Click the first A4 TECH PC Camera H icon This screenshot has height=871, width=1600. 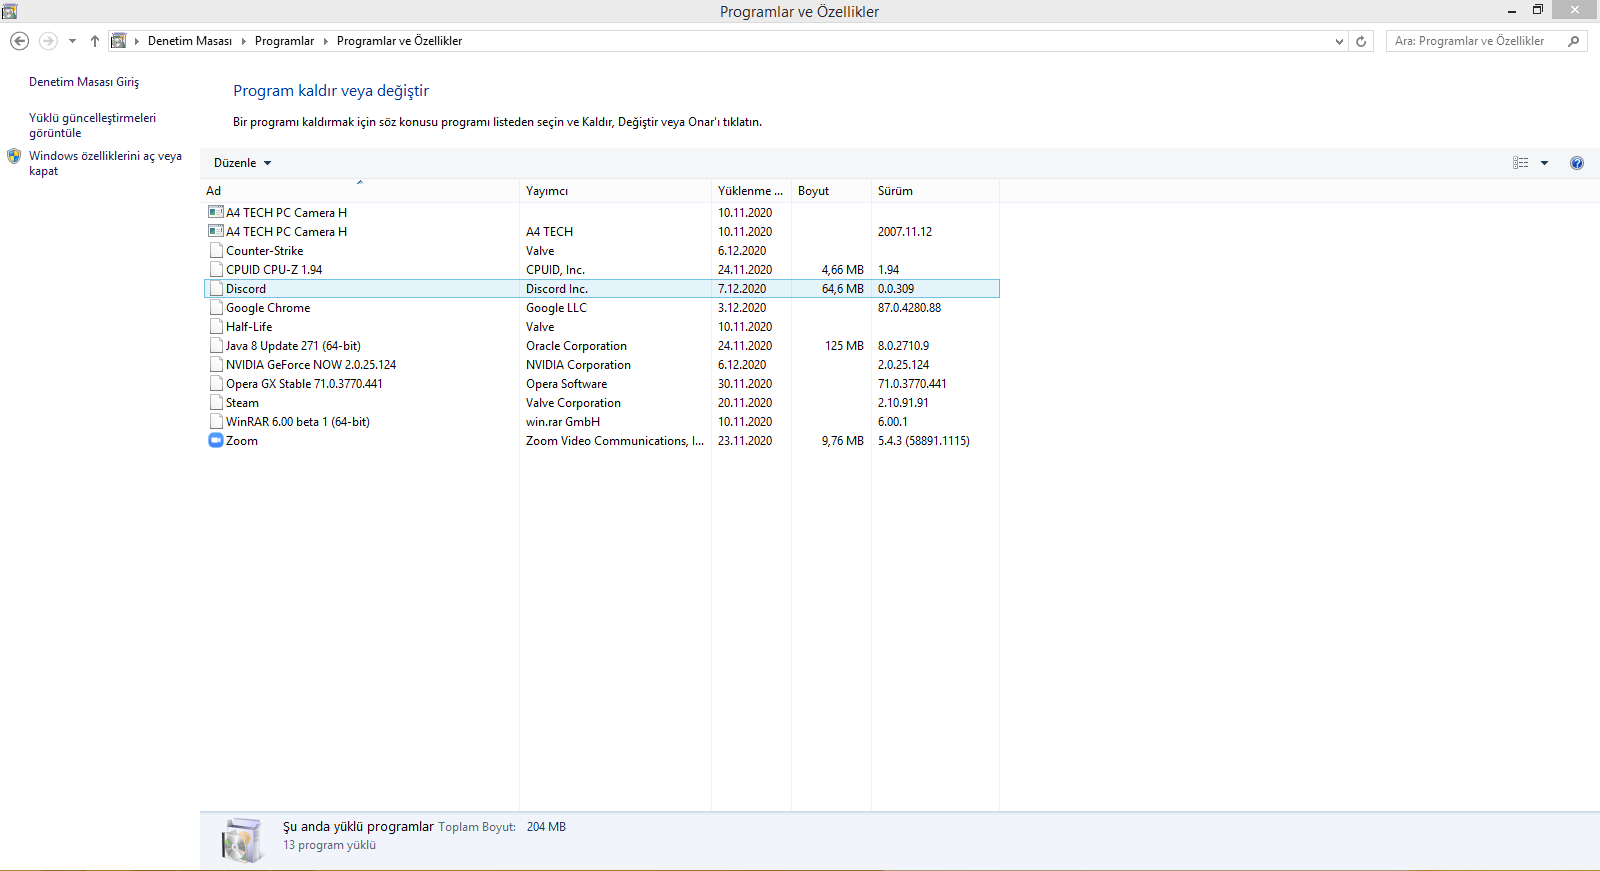216,212
